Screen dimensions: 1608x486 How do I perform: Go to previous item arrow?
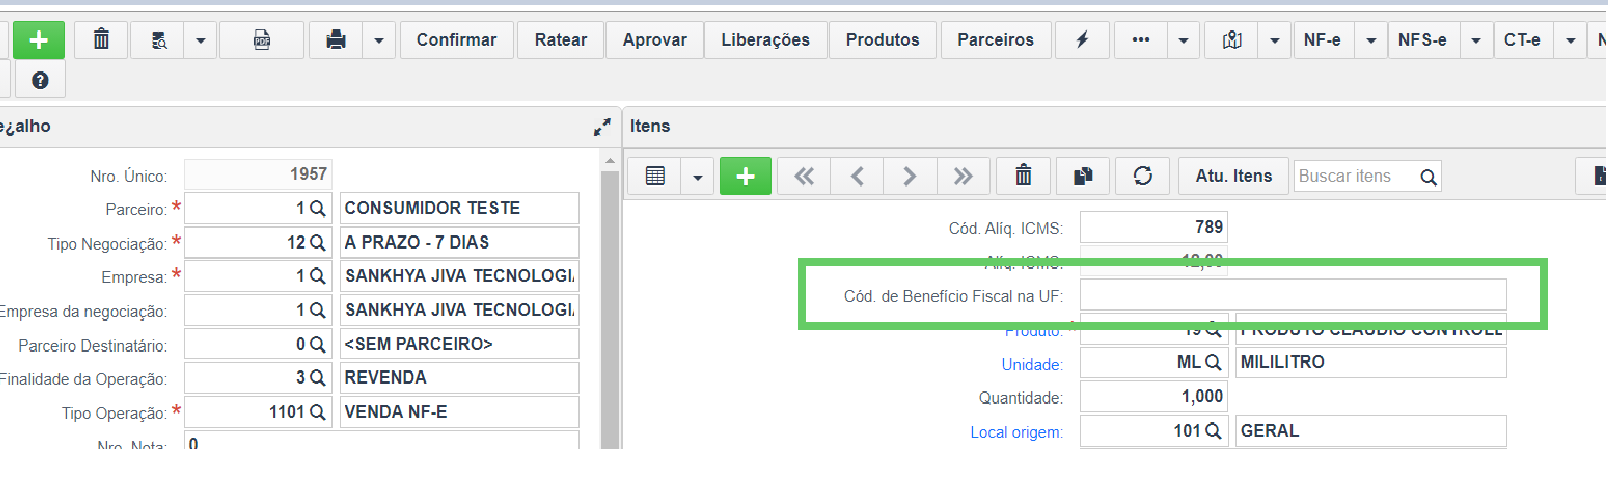pos(857,176)
